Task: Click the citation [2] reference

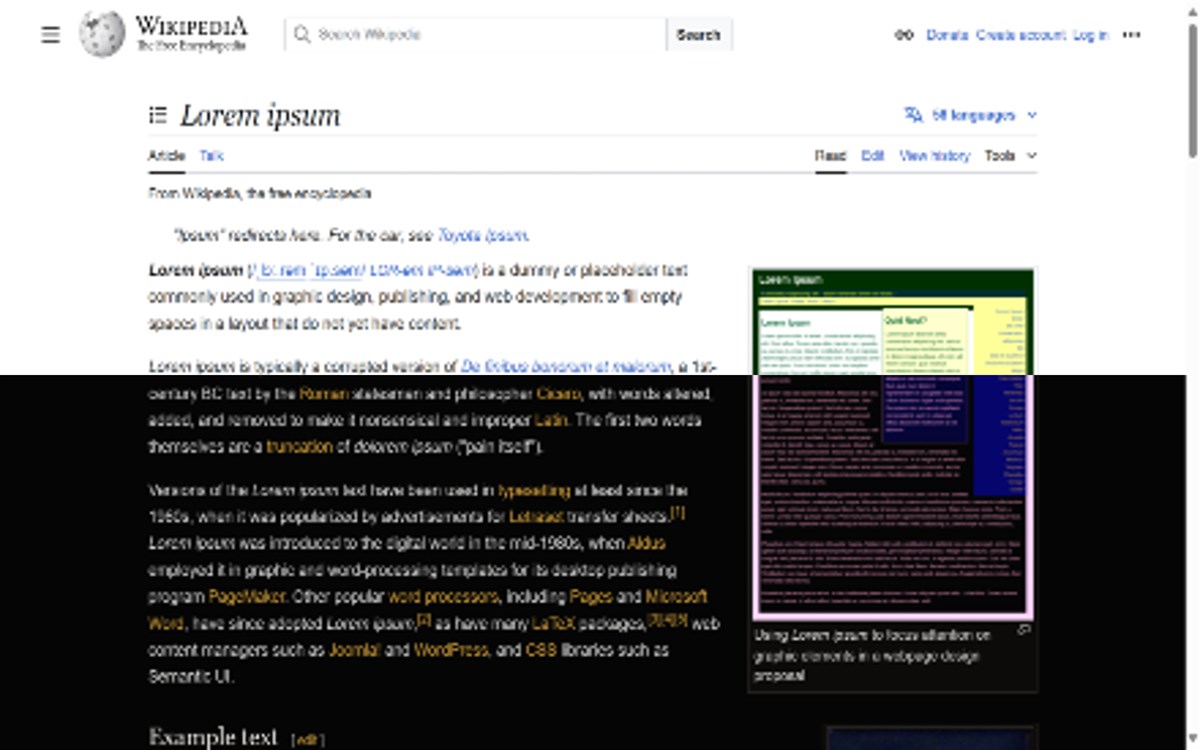Action: [424, 619]
